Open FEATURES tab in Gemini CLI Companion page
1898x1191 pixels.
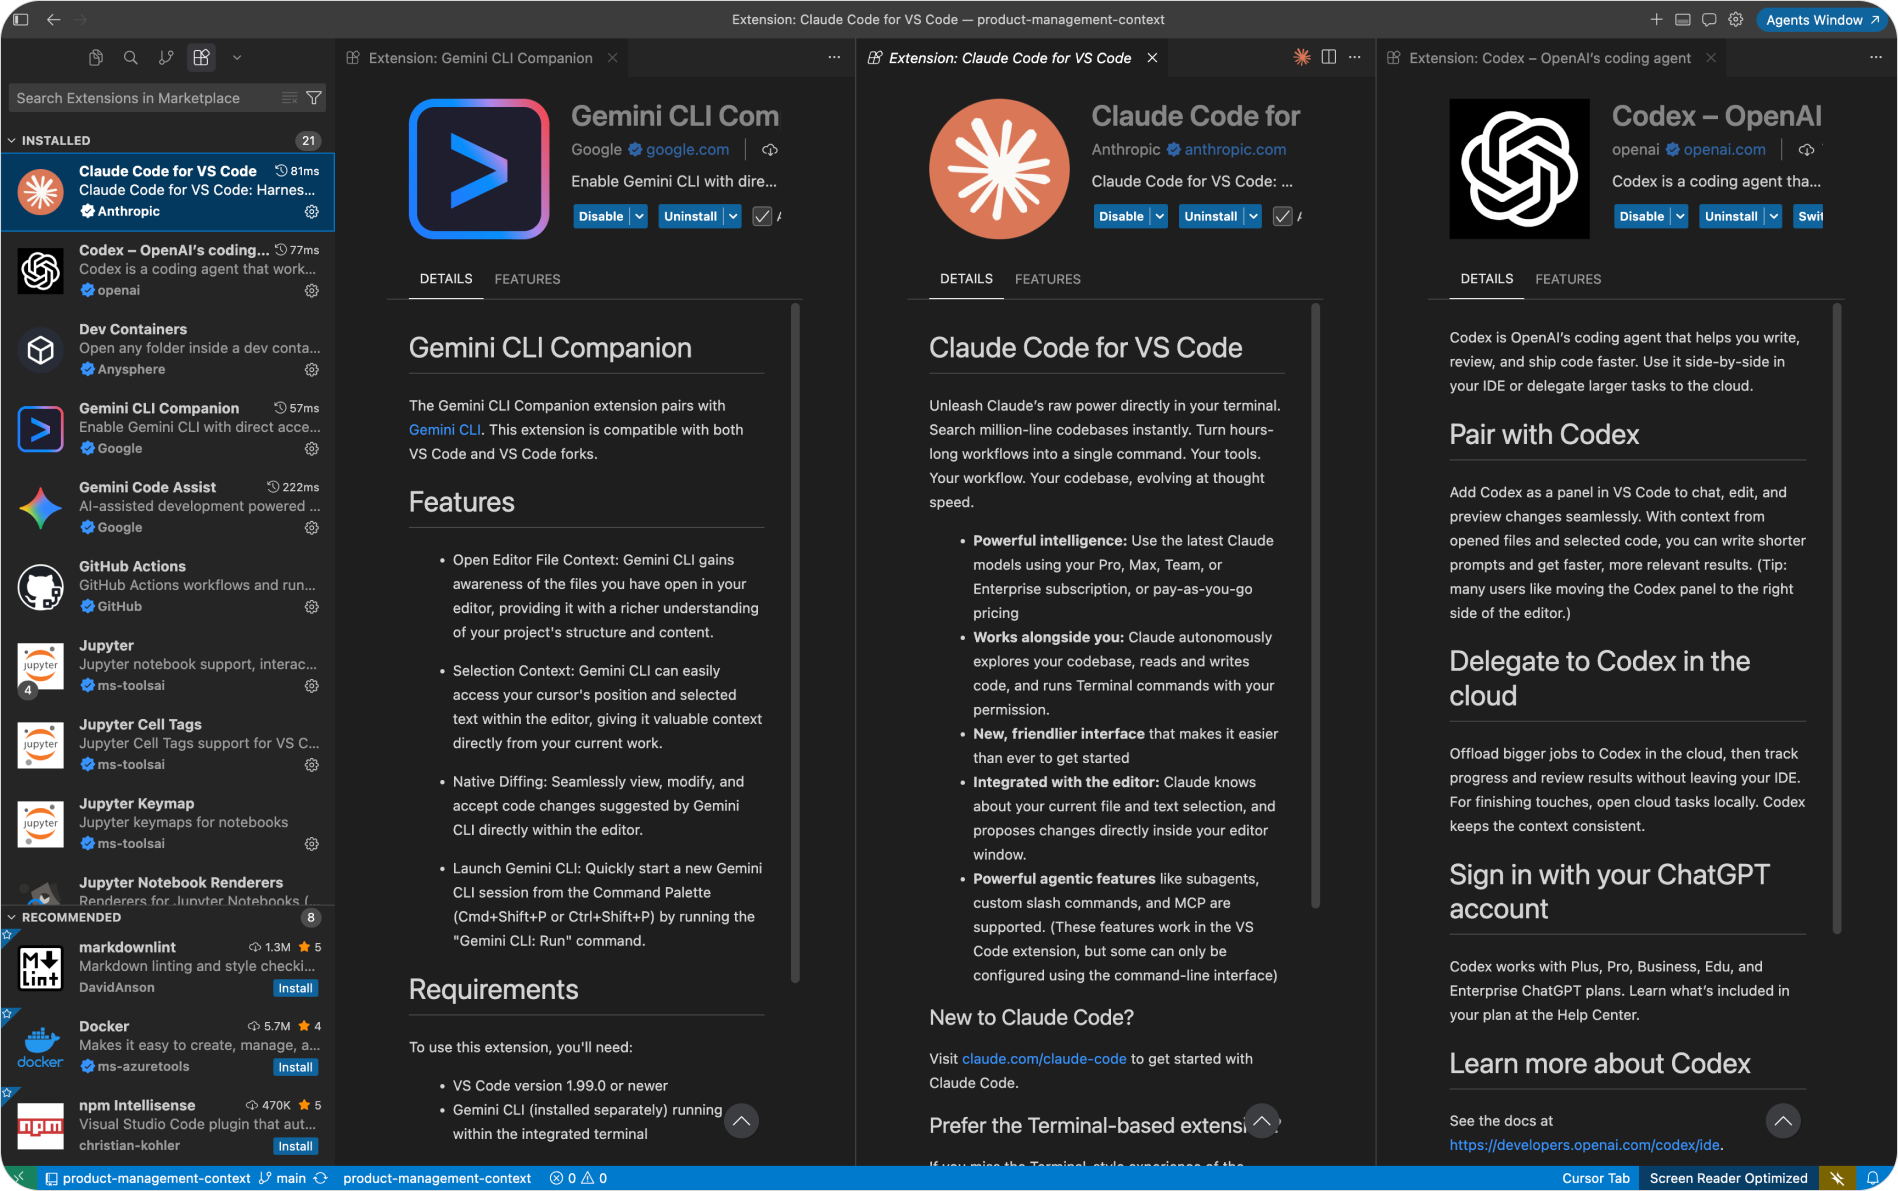[x=527, y=279]
